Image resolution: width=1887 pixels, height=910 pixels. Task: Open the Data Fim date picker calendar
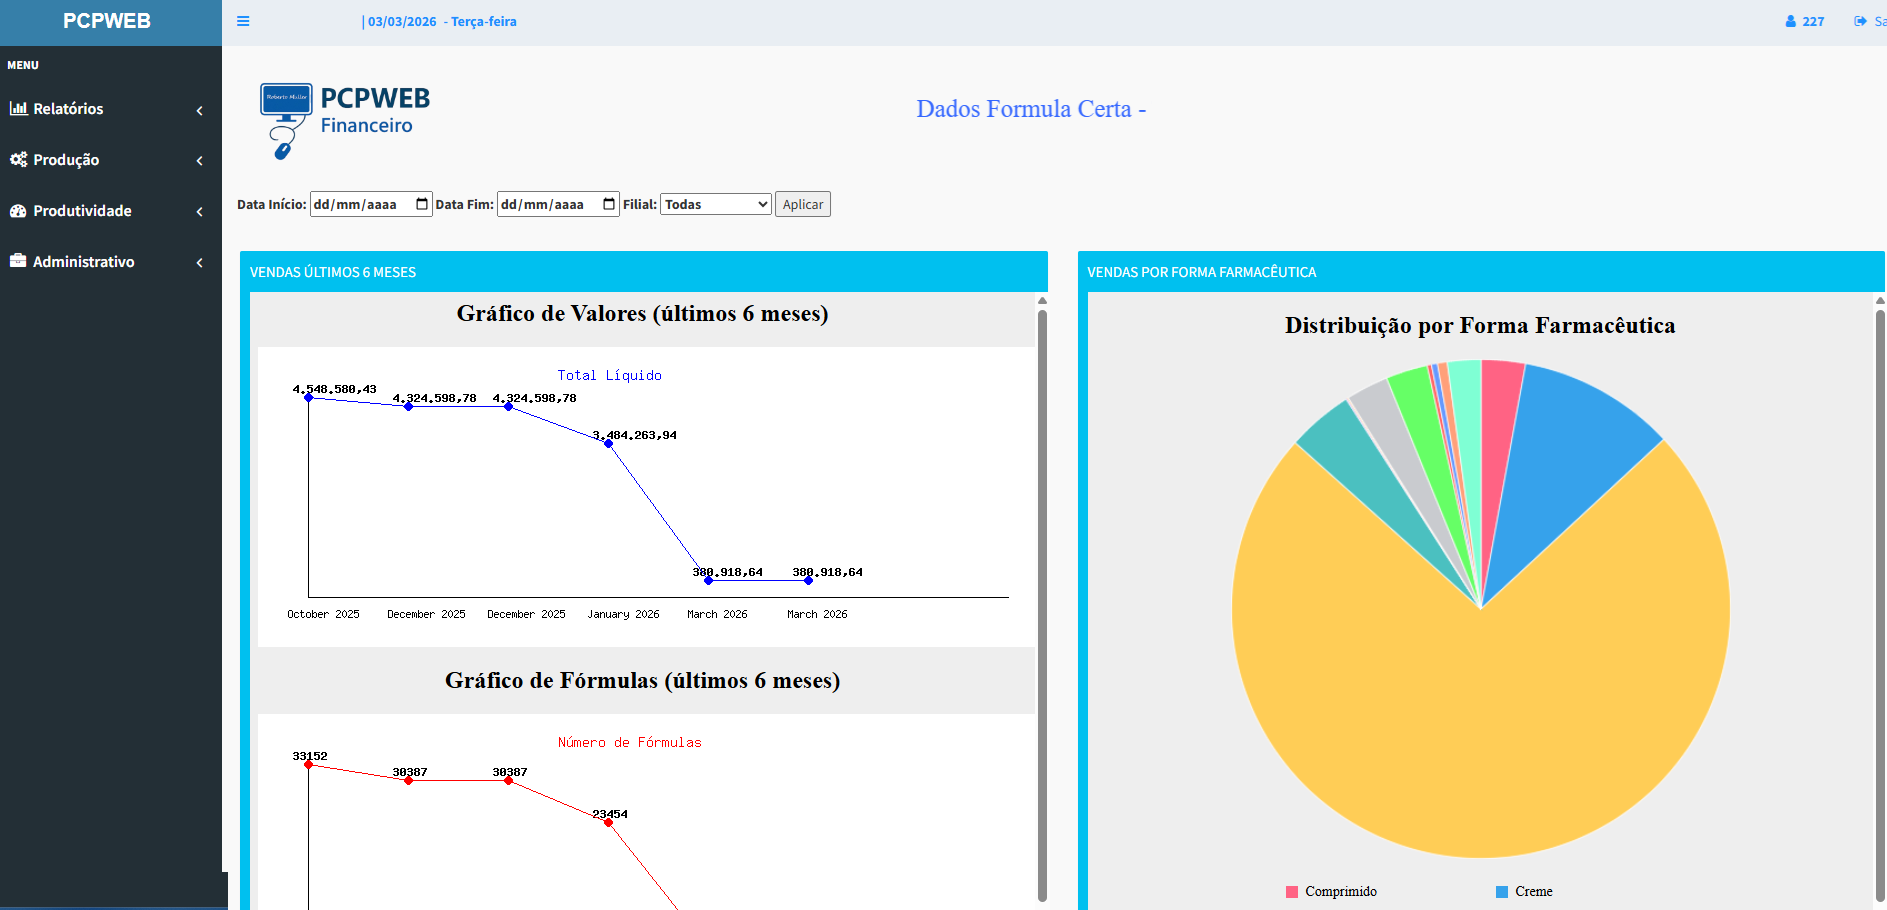tap(609, 204)
